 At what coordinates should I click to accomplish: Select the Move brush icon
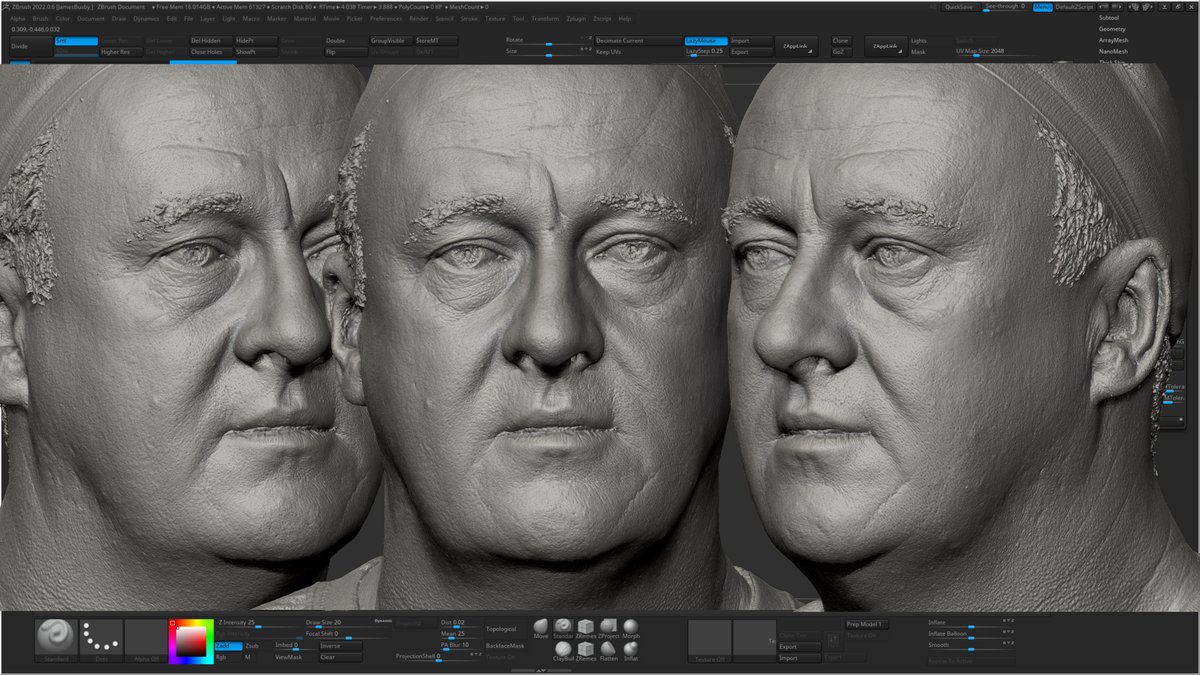click(539, 628)
